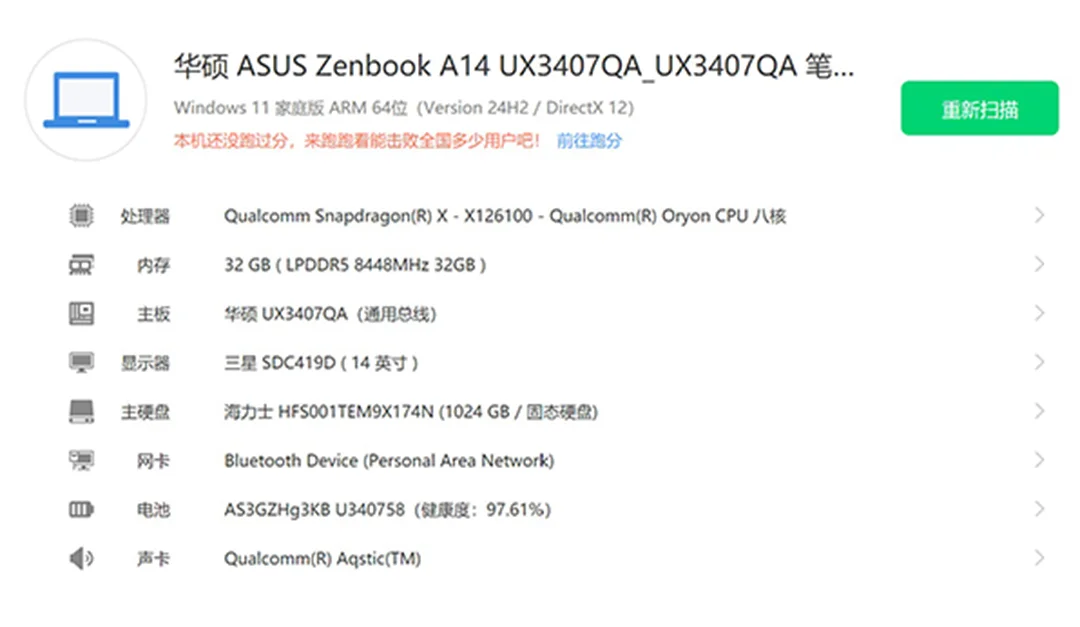Click the memory module icon
The width and height of the screenshot is (1080, 627).
coord(81,265)
